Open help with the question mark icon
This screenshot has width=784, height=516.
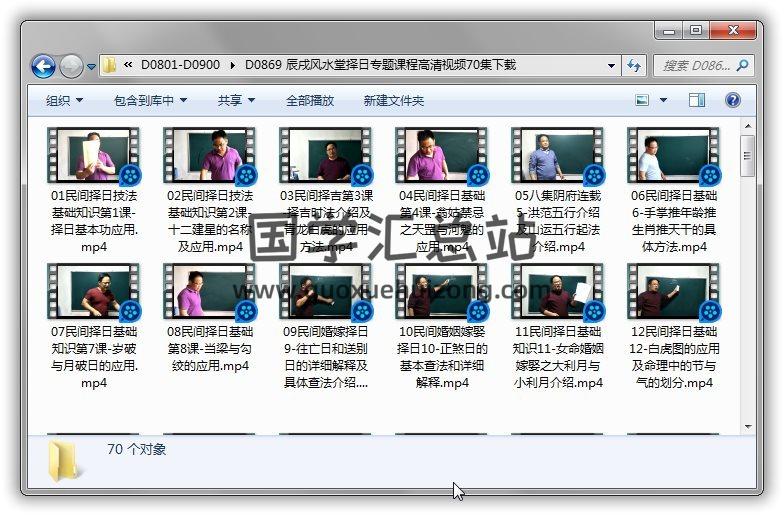[x=732, y=100]
